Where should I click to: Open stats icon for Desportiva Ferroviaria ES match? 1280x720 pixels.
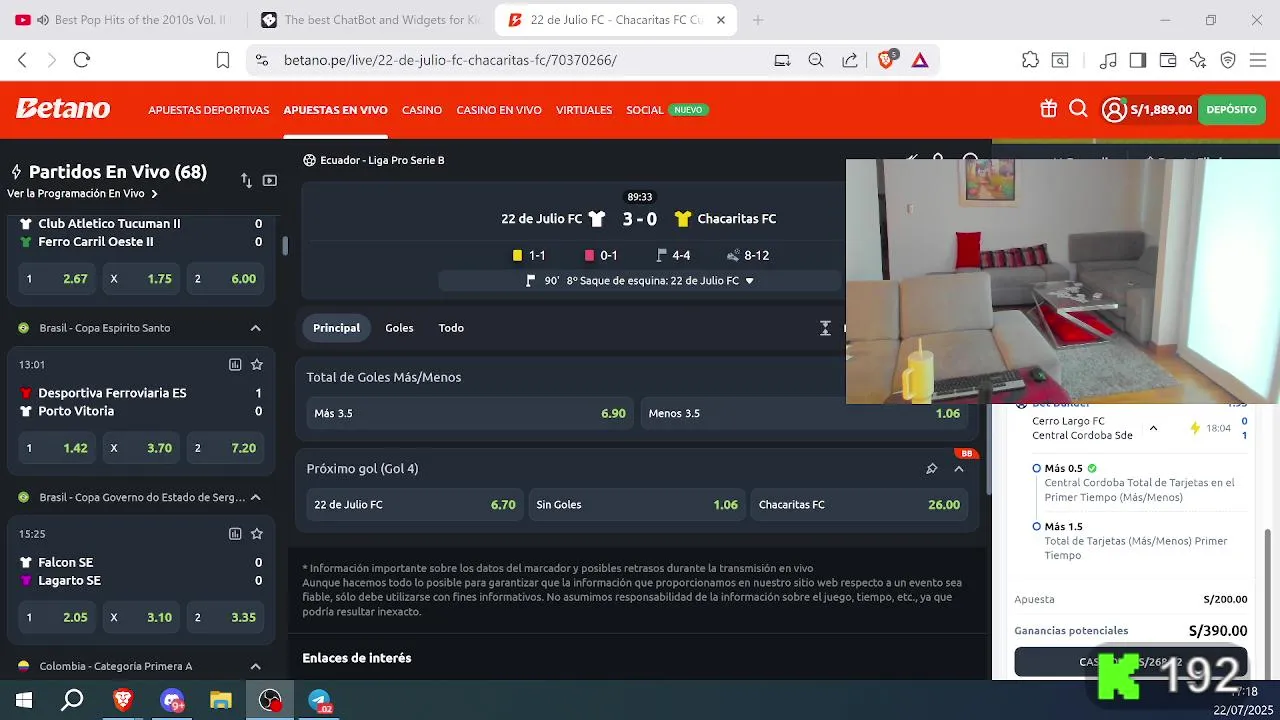click(235, 365)
